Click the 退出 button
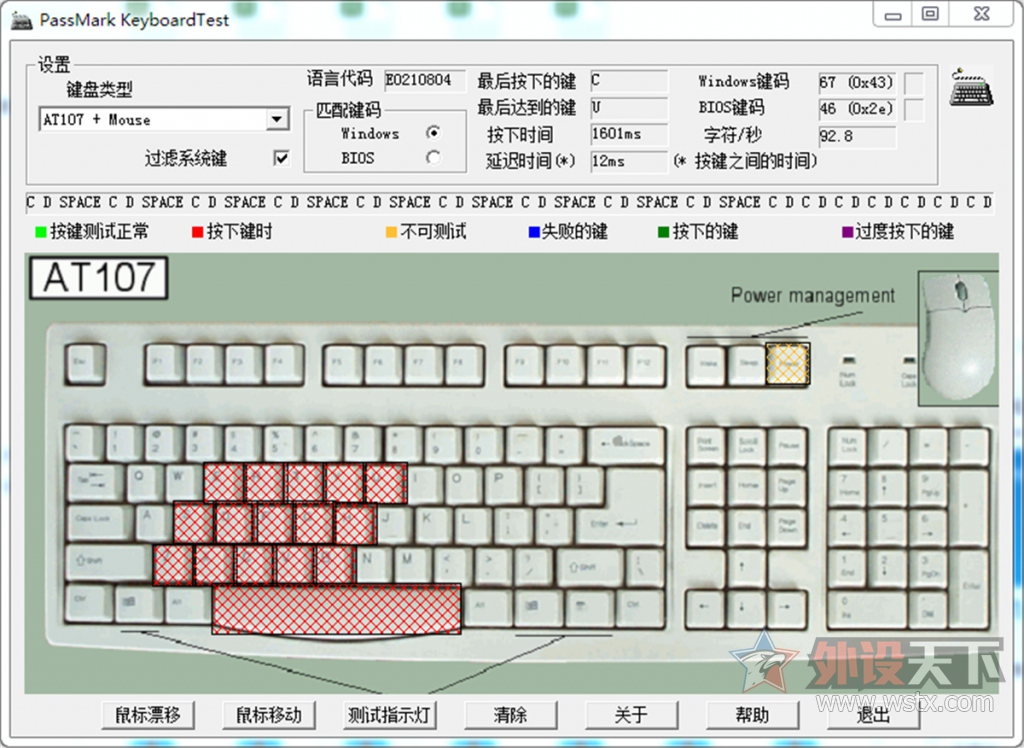Image resolution: width=1024 pixels, height=748 pixels. [873, 715]
